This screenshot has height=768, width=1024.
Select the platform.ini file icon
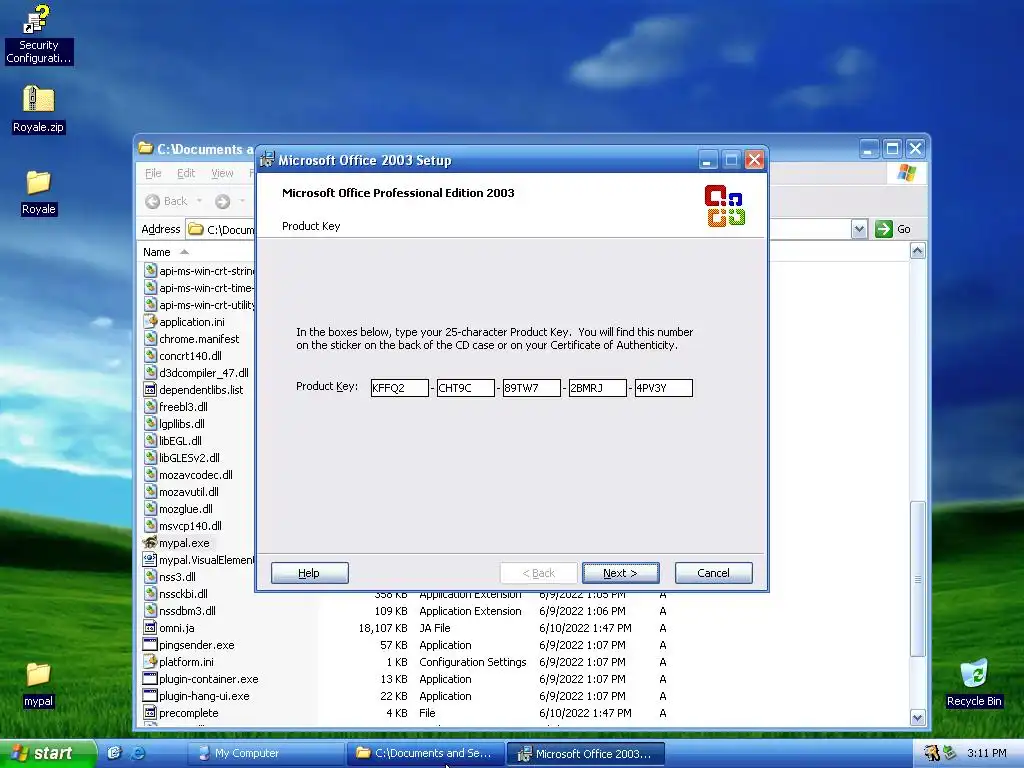(x=150, y=662)
